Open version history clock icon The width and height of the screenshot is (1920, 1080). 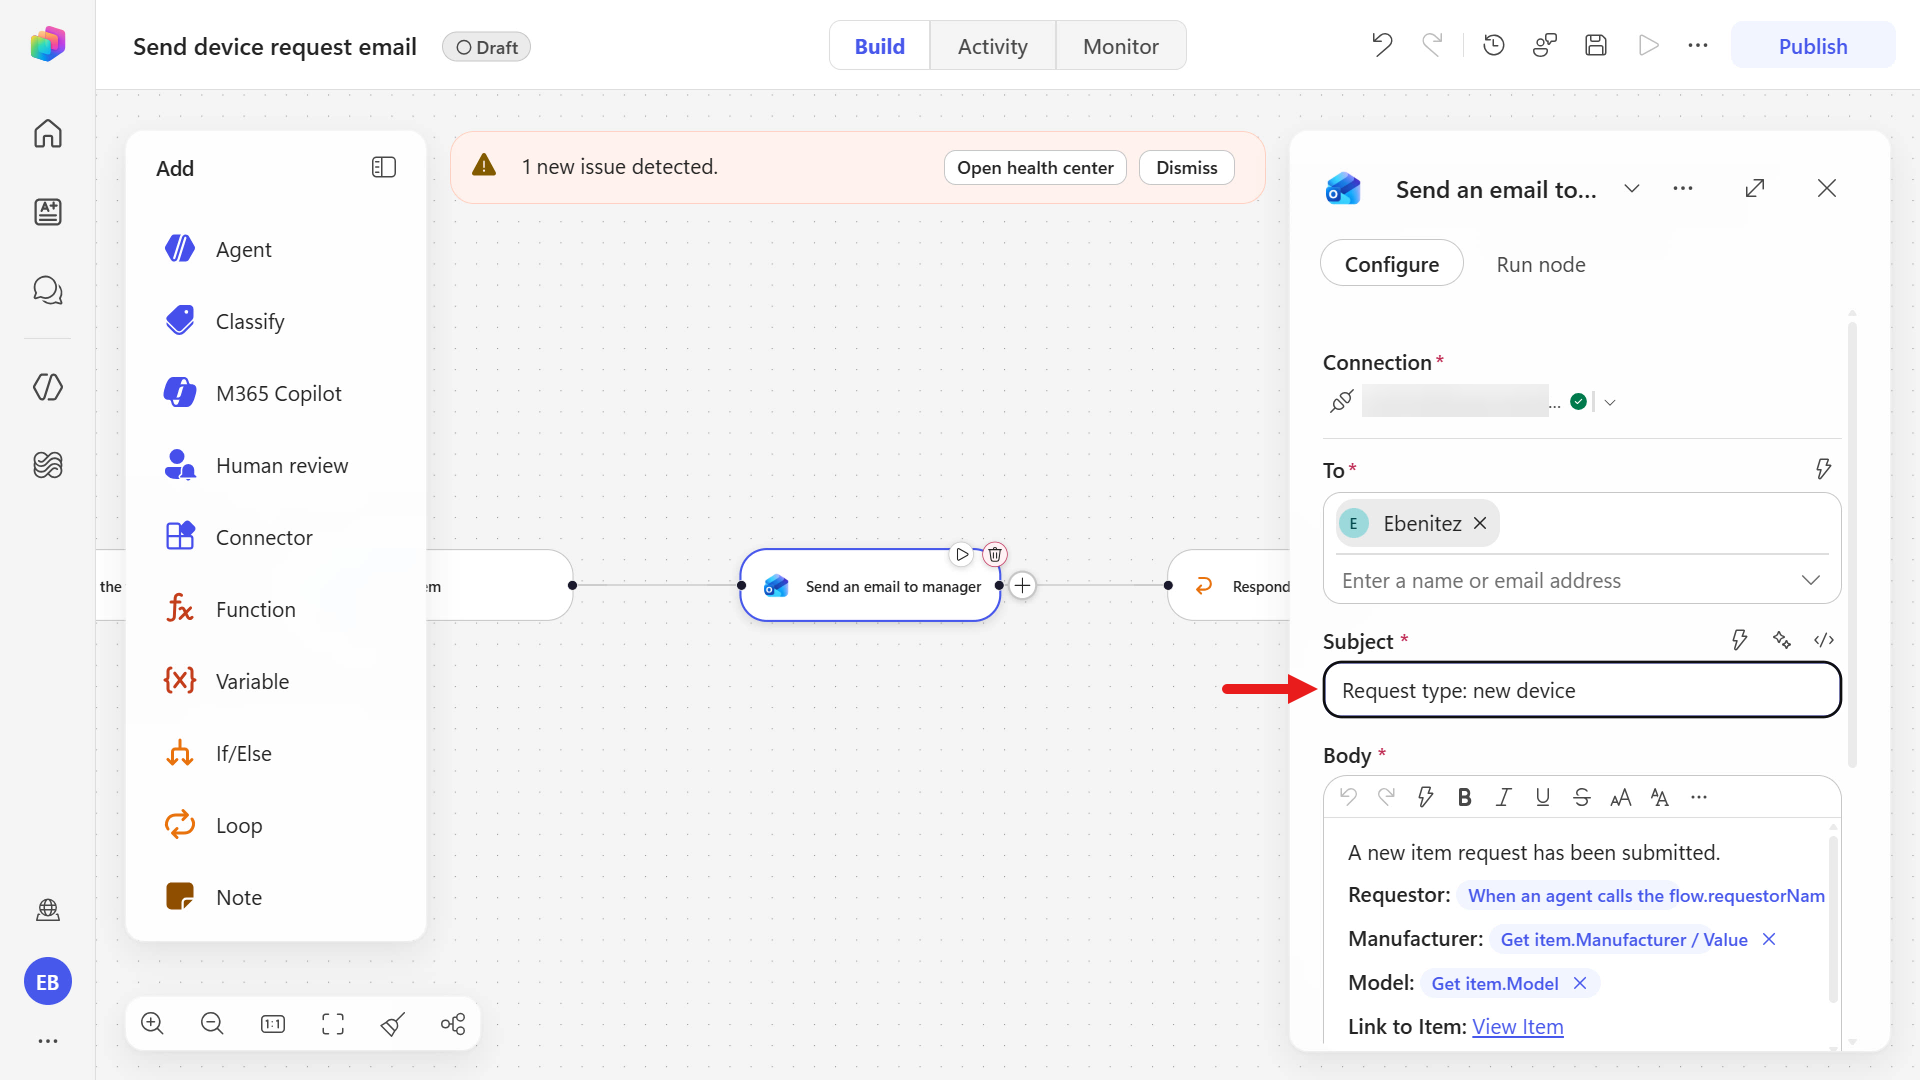(1494, 45)
